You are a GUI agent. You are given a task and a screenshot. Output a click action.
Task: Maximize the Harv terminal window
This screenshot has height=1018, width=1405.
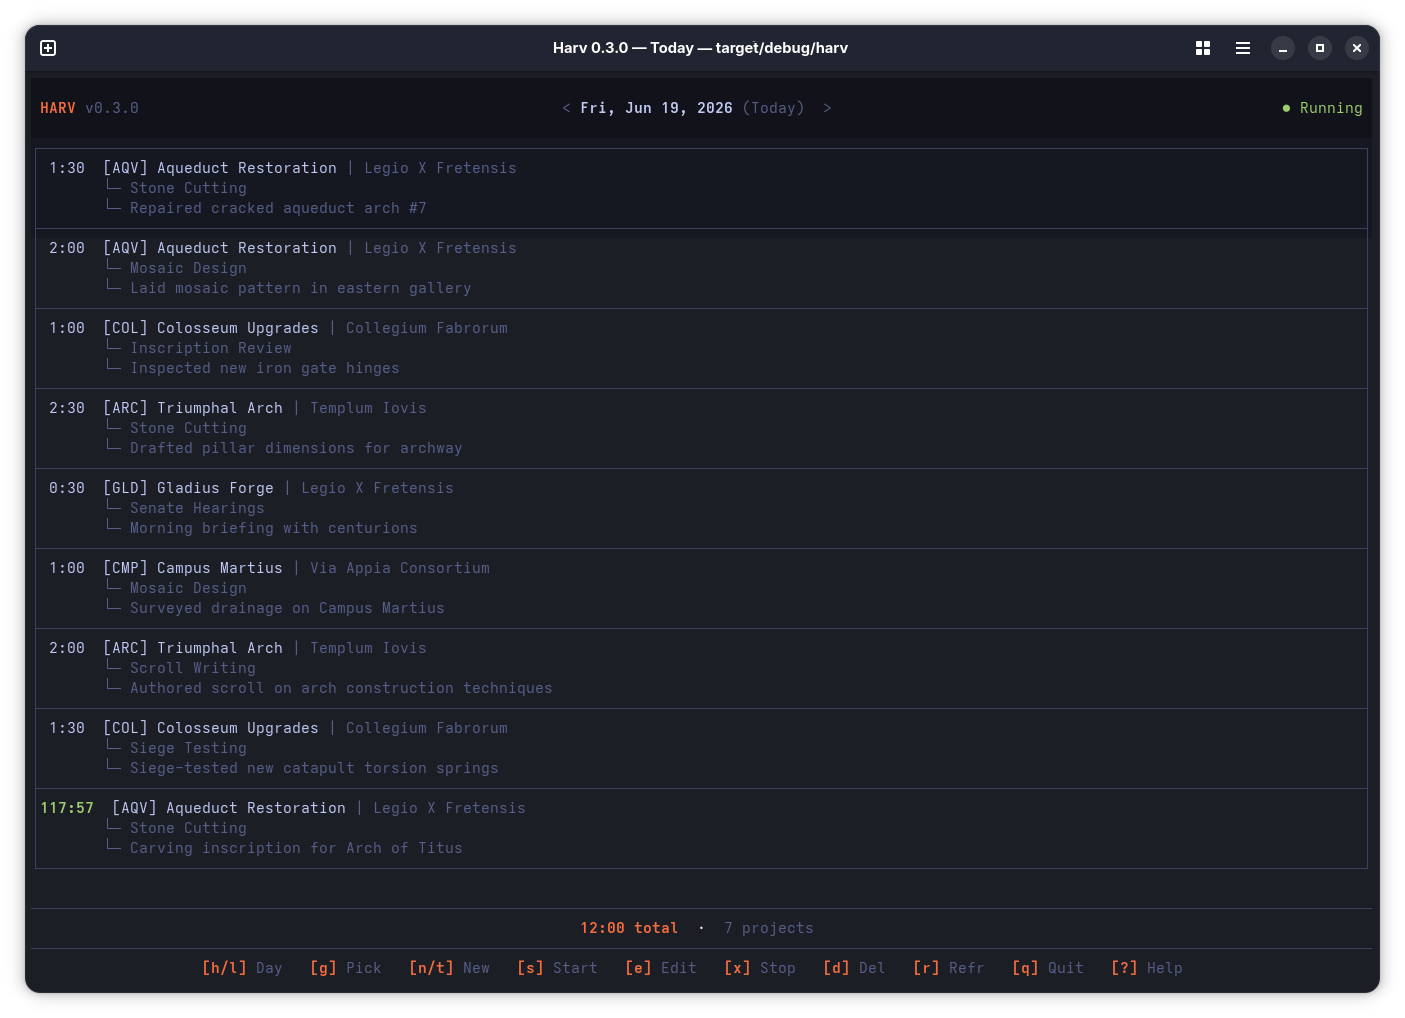pos(1320,48)
